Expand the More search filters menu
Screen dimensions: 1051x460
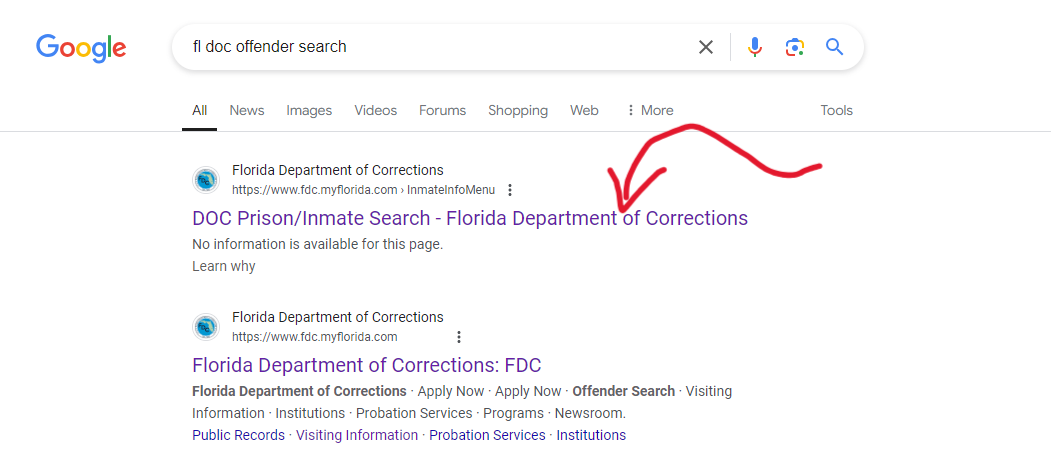(x=649, y=111)
